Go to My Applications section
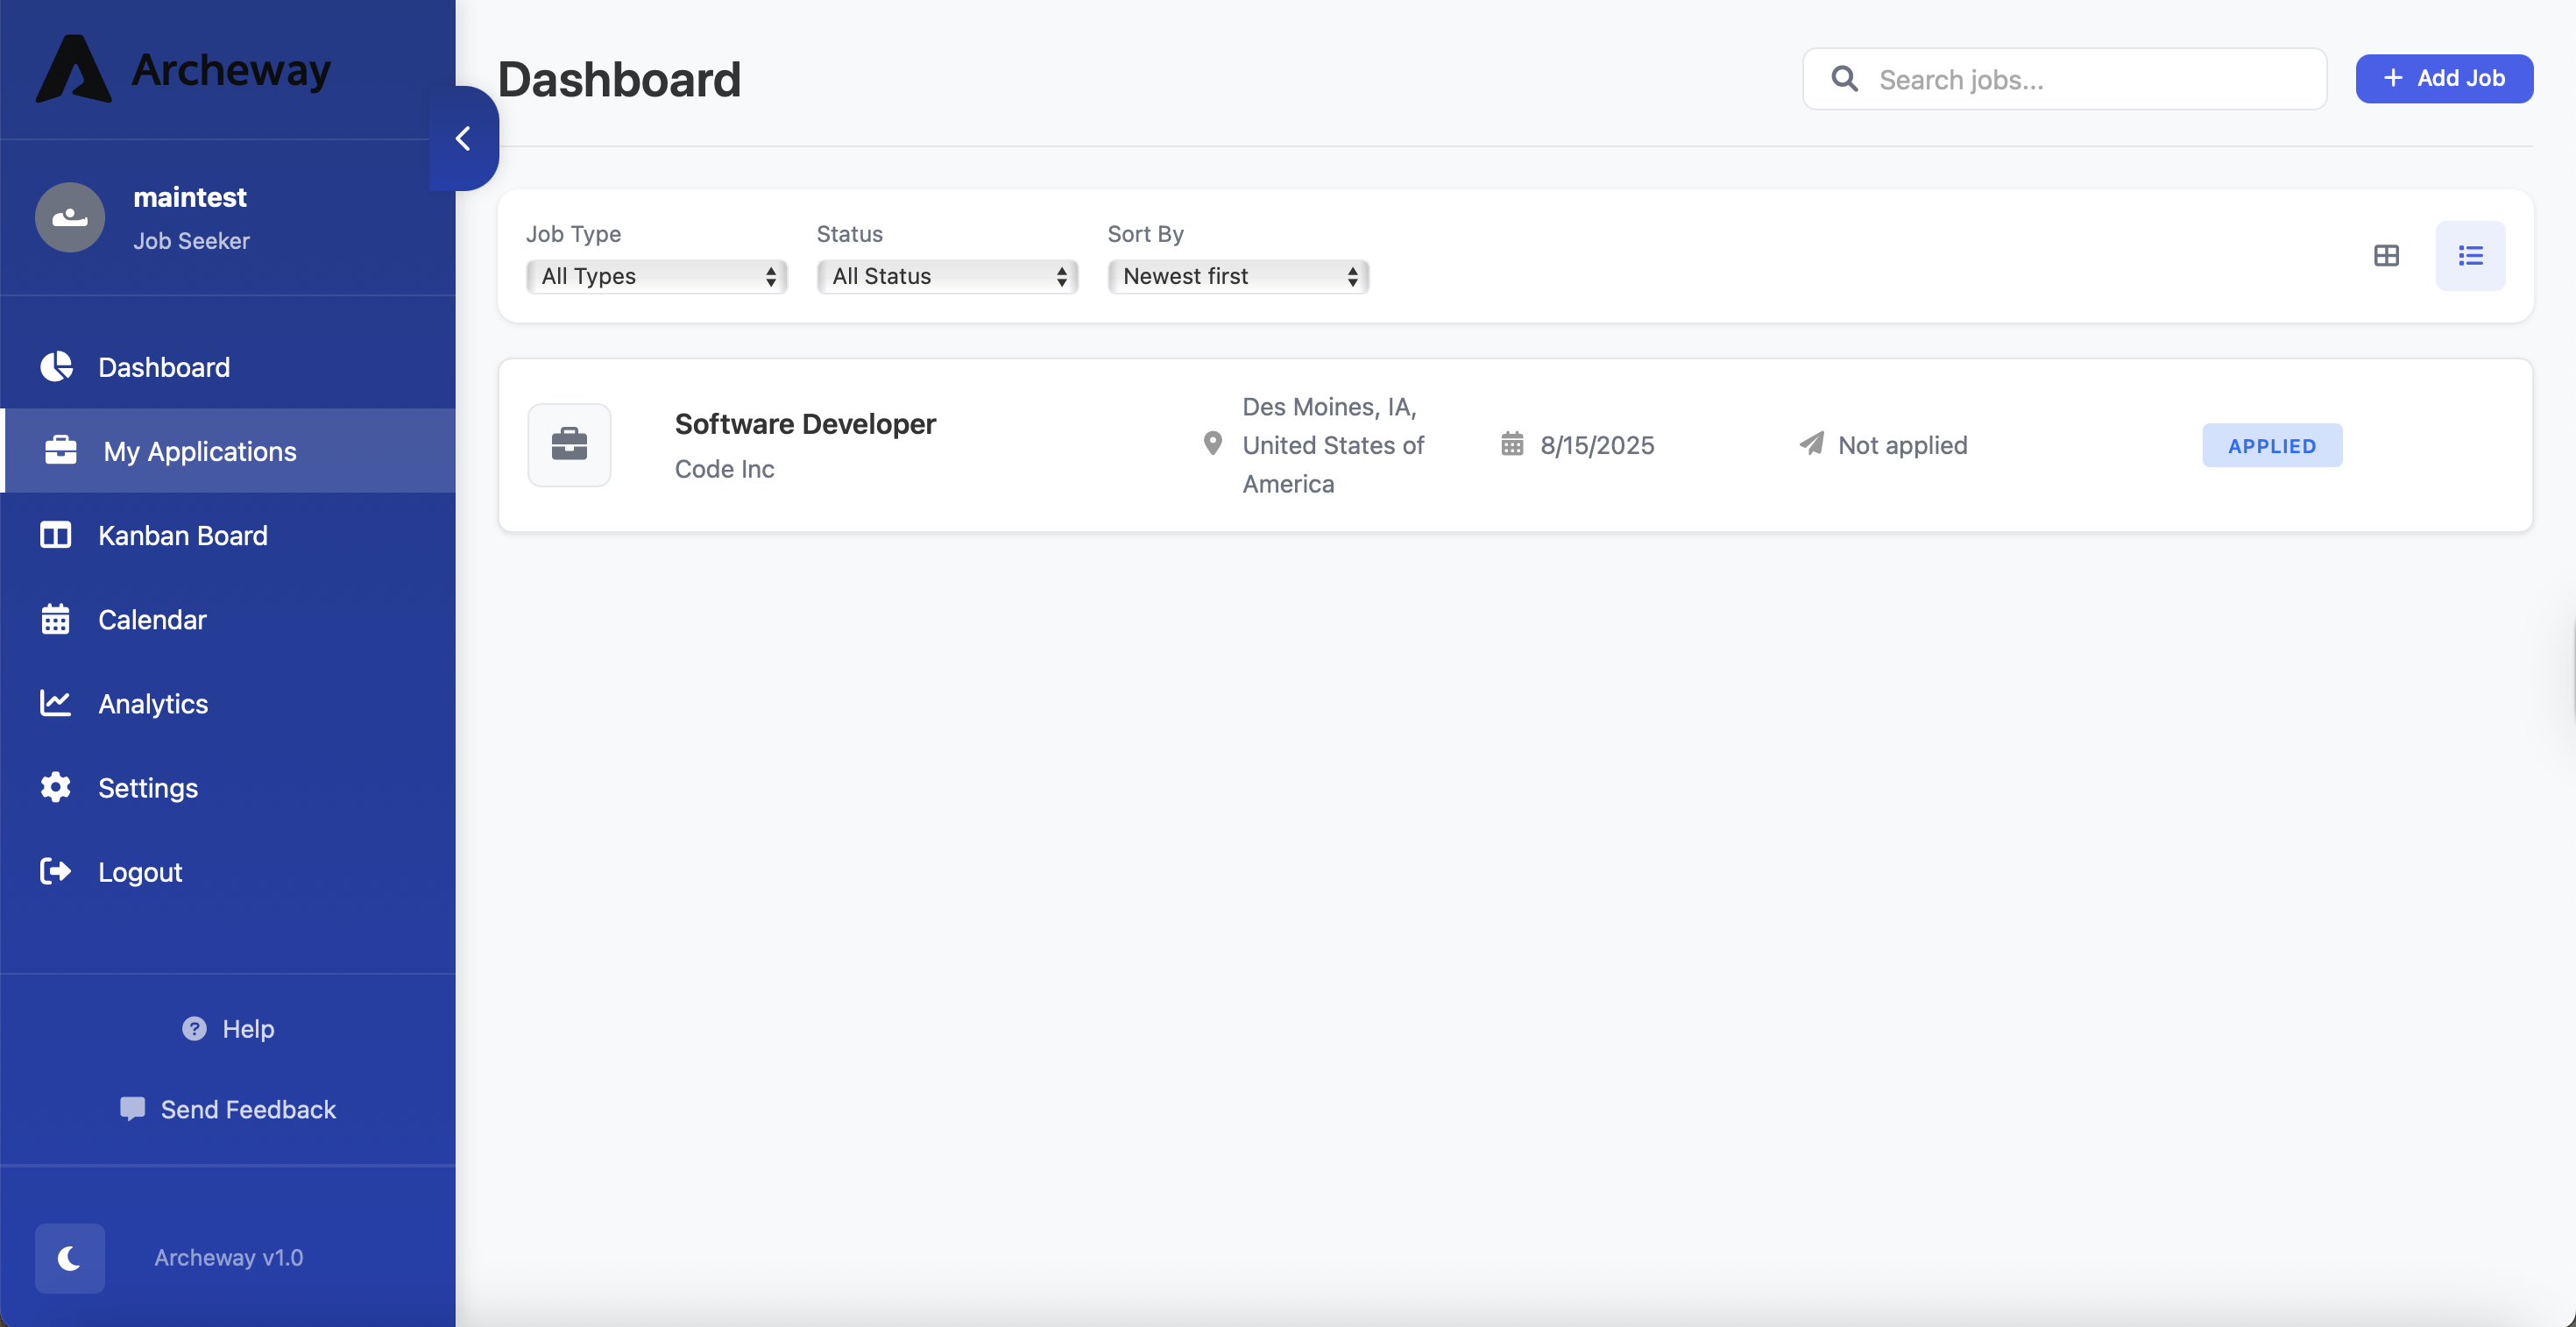The width and height of the screenshot is (2576, 1327). click(199, 451)
